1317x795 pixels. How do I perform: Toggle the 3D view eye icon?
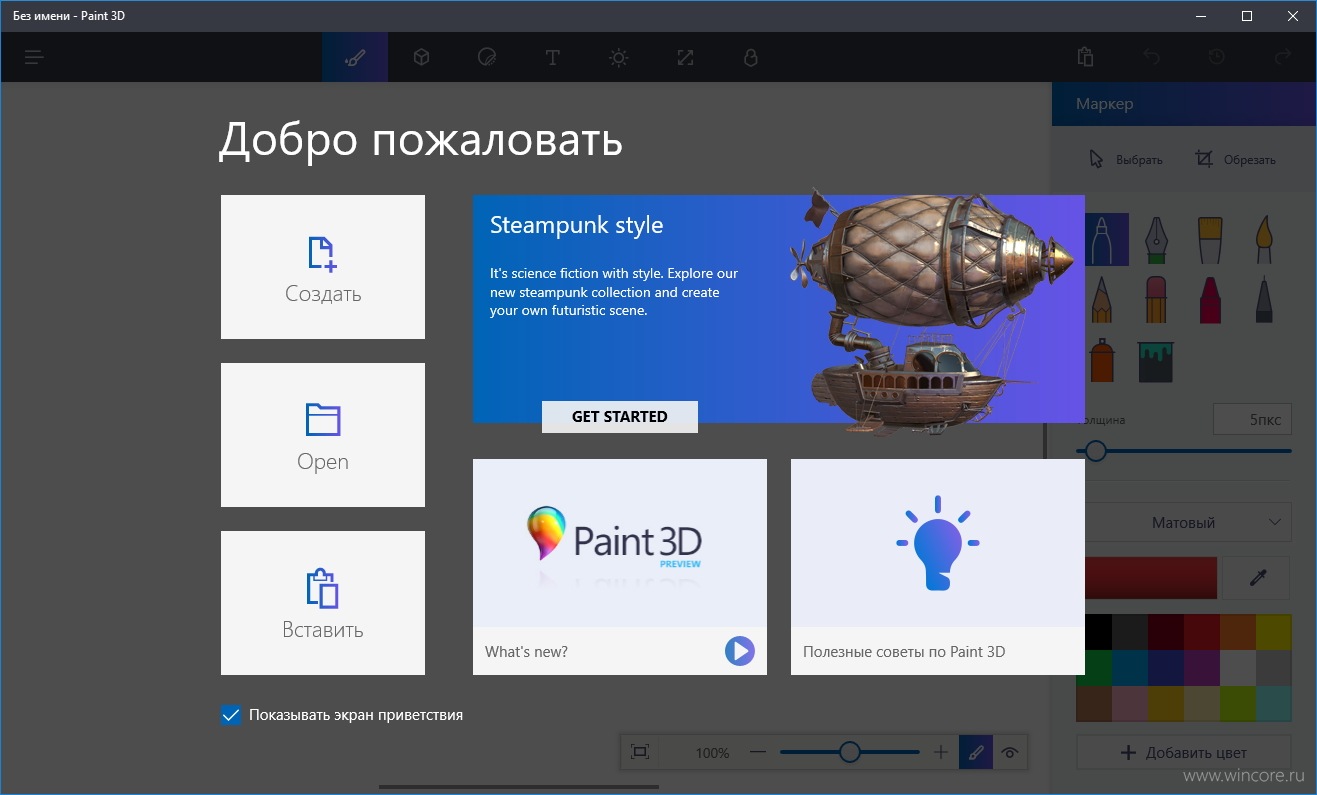pos(1010,752)
